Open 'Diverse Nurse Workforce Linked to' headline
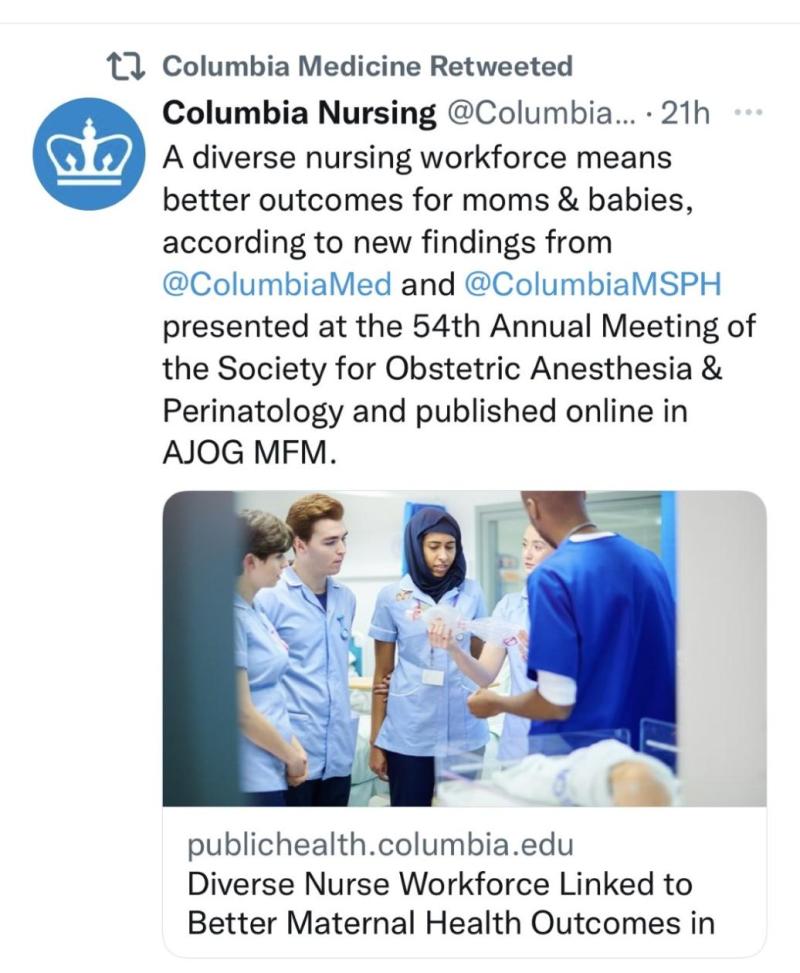 (439, 884)
